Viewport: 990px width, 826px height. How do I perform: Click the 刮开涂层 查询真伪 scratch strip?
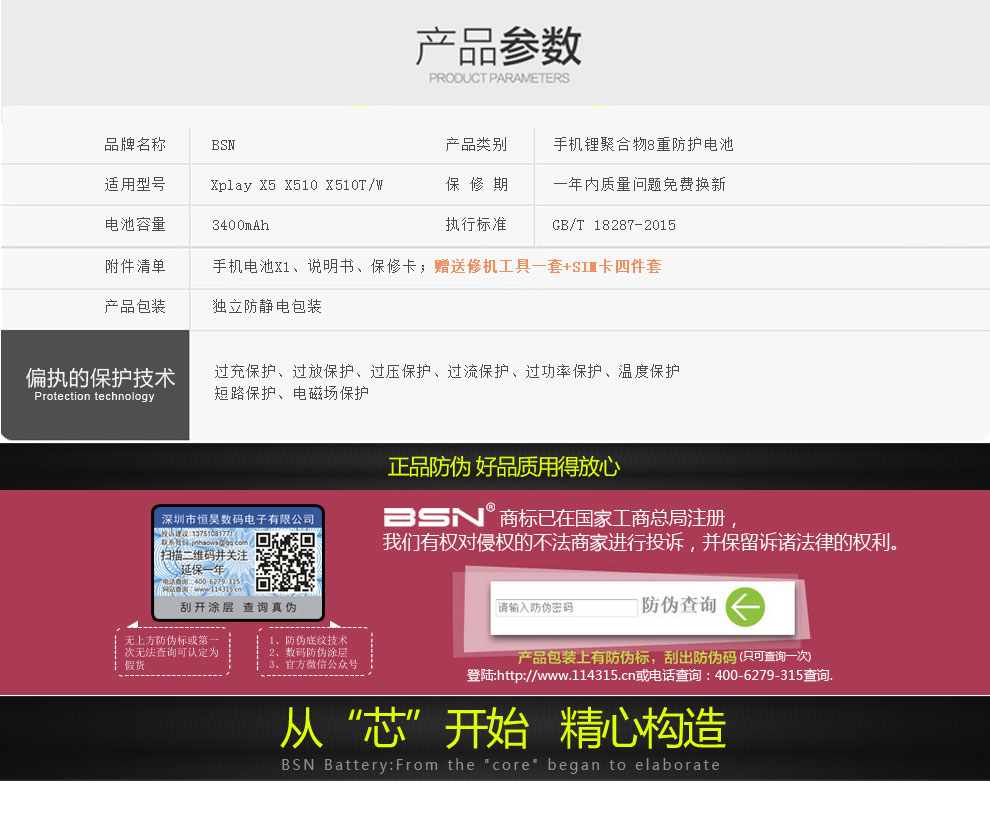(x=238, y=607)
